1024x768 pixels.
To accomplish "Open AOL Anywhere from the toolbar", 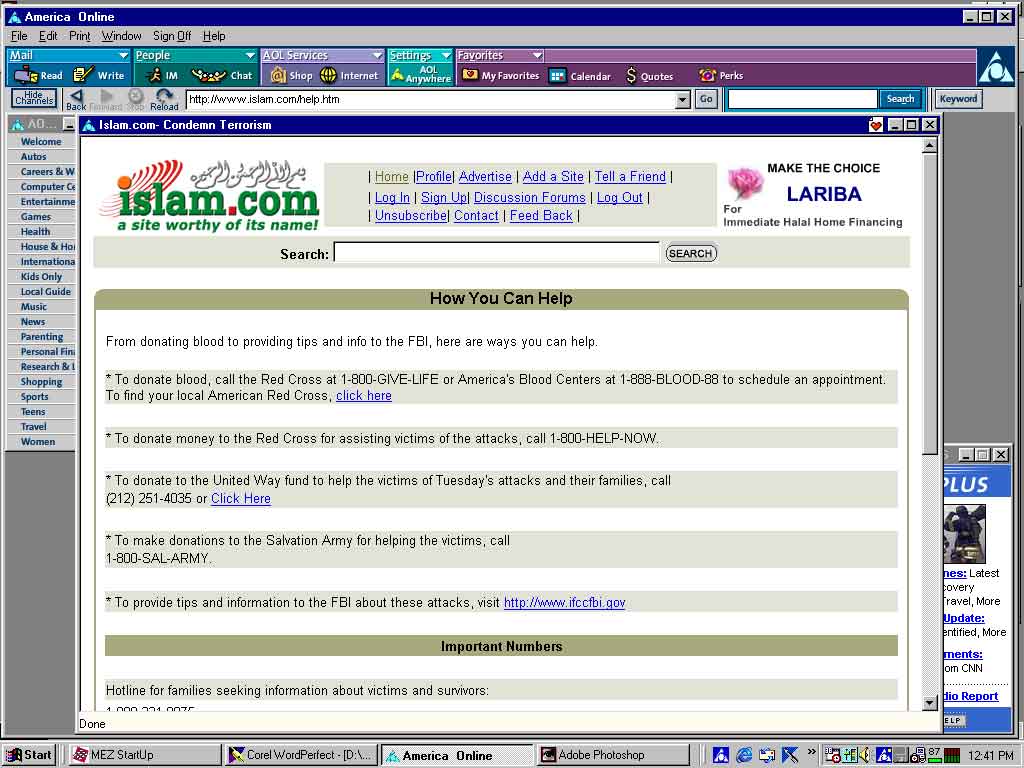I will [421, 74].
